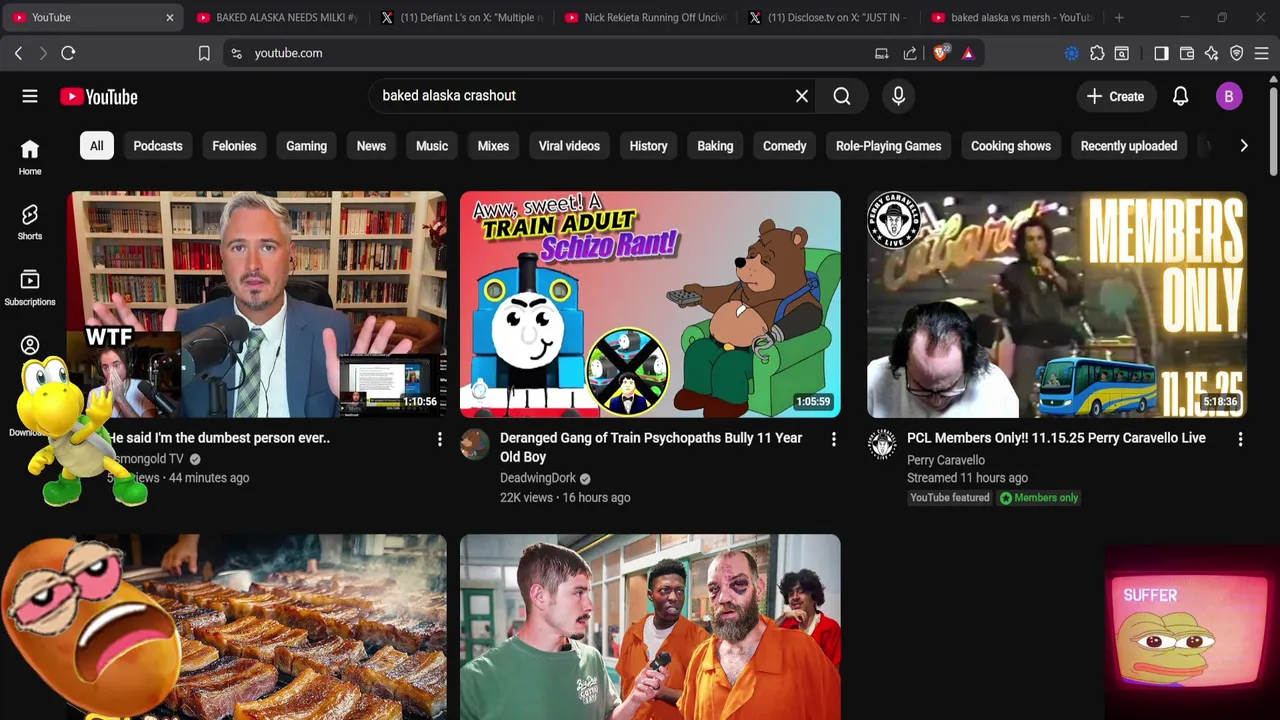Select the All filter chip
Image resolution: width=1280 pixels, height=720 pixels.
(96, 146)
